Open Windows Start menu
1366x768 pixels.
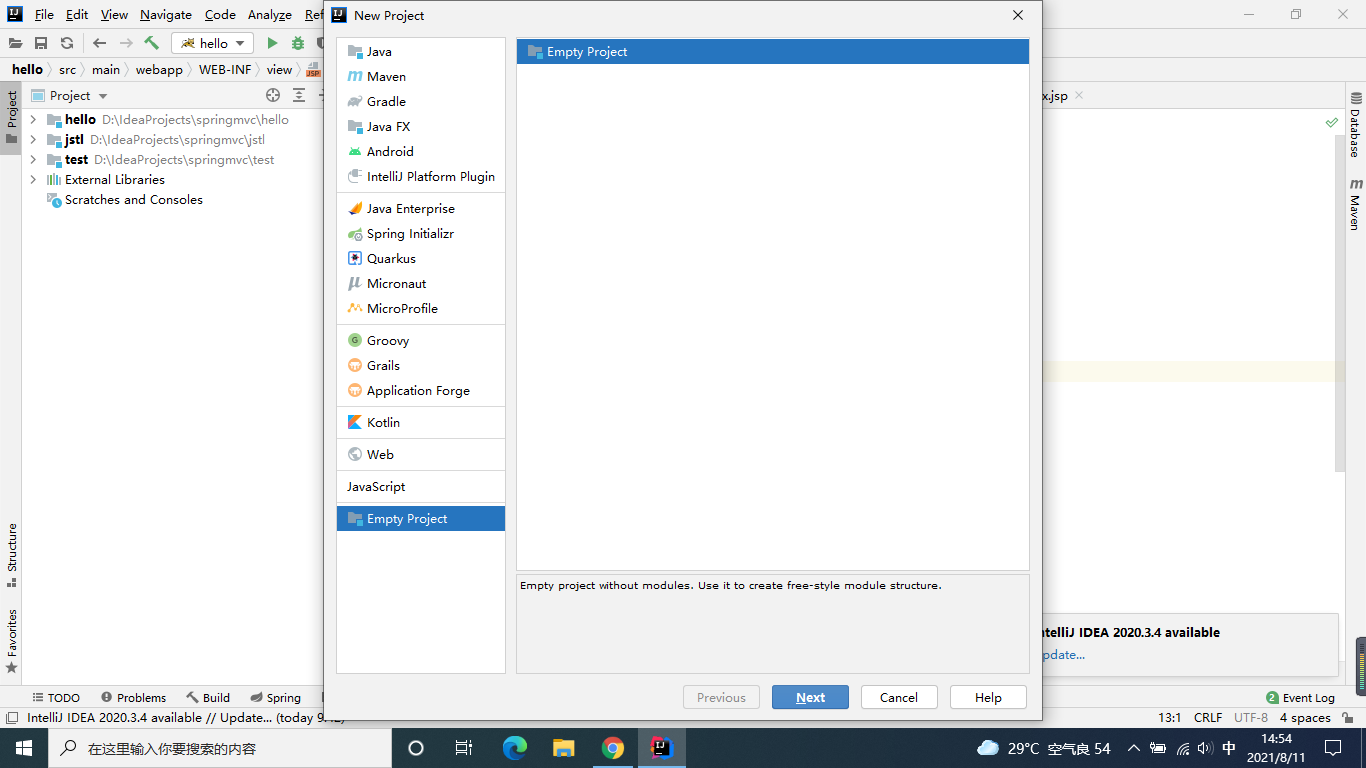coord(24,748)
